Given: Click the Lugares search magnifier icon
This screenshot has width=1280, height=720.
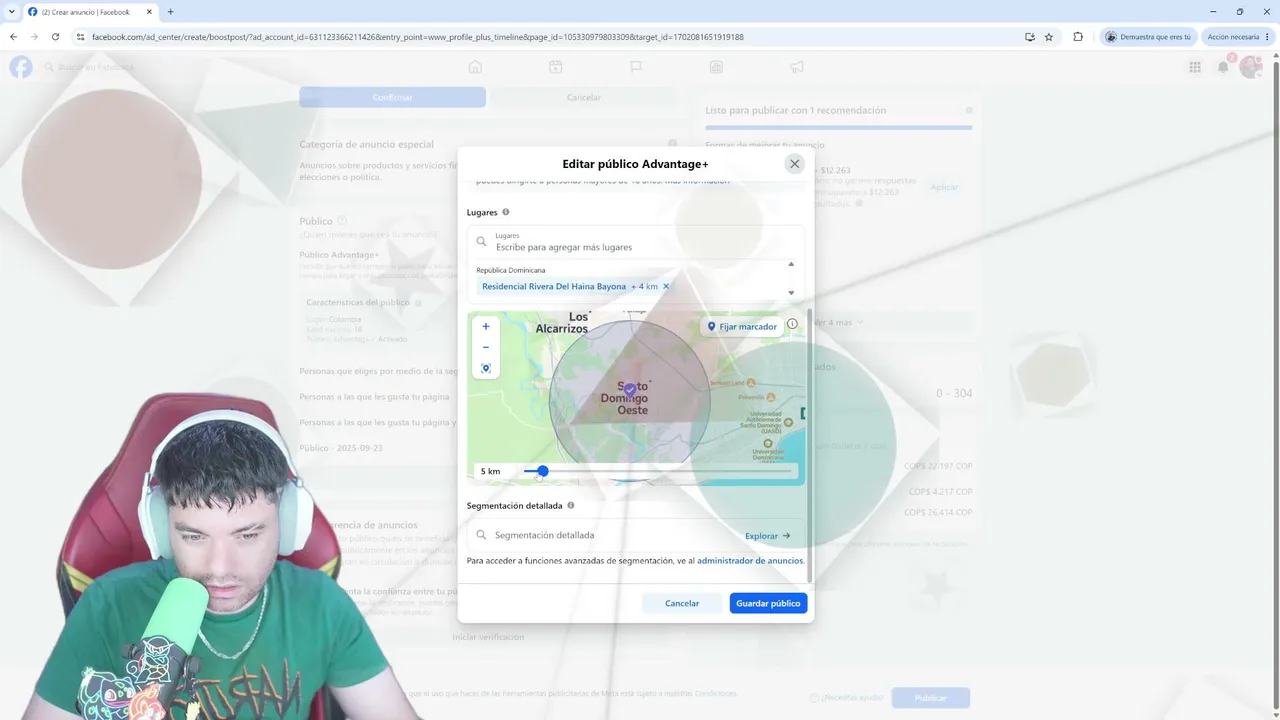Looking at the screenshot, I should click(481, 242).
